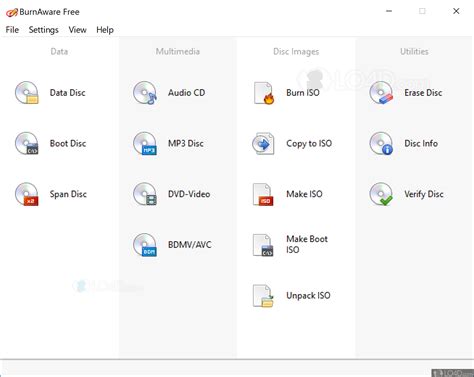Image resolution: width=474 pixels, height=377 pixels.
Task: Click the Make Boot ISO icon
Action: click(263, 245)
